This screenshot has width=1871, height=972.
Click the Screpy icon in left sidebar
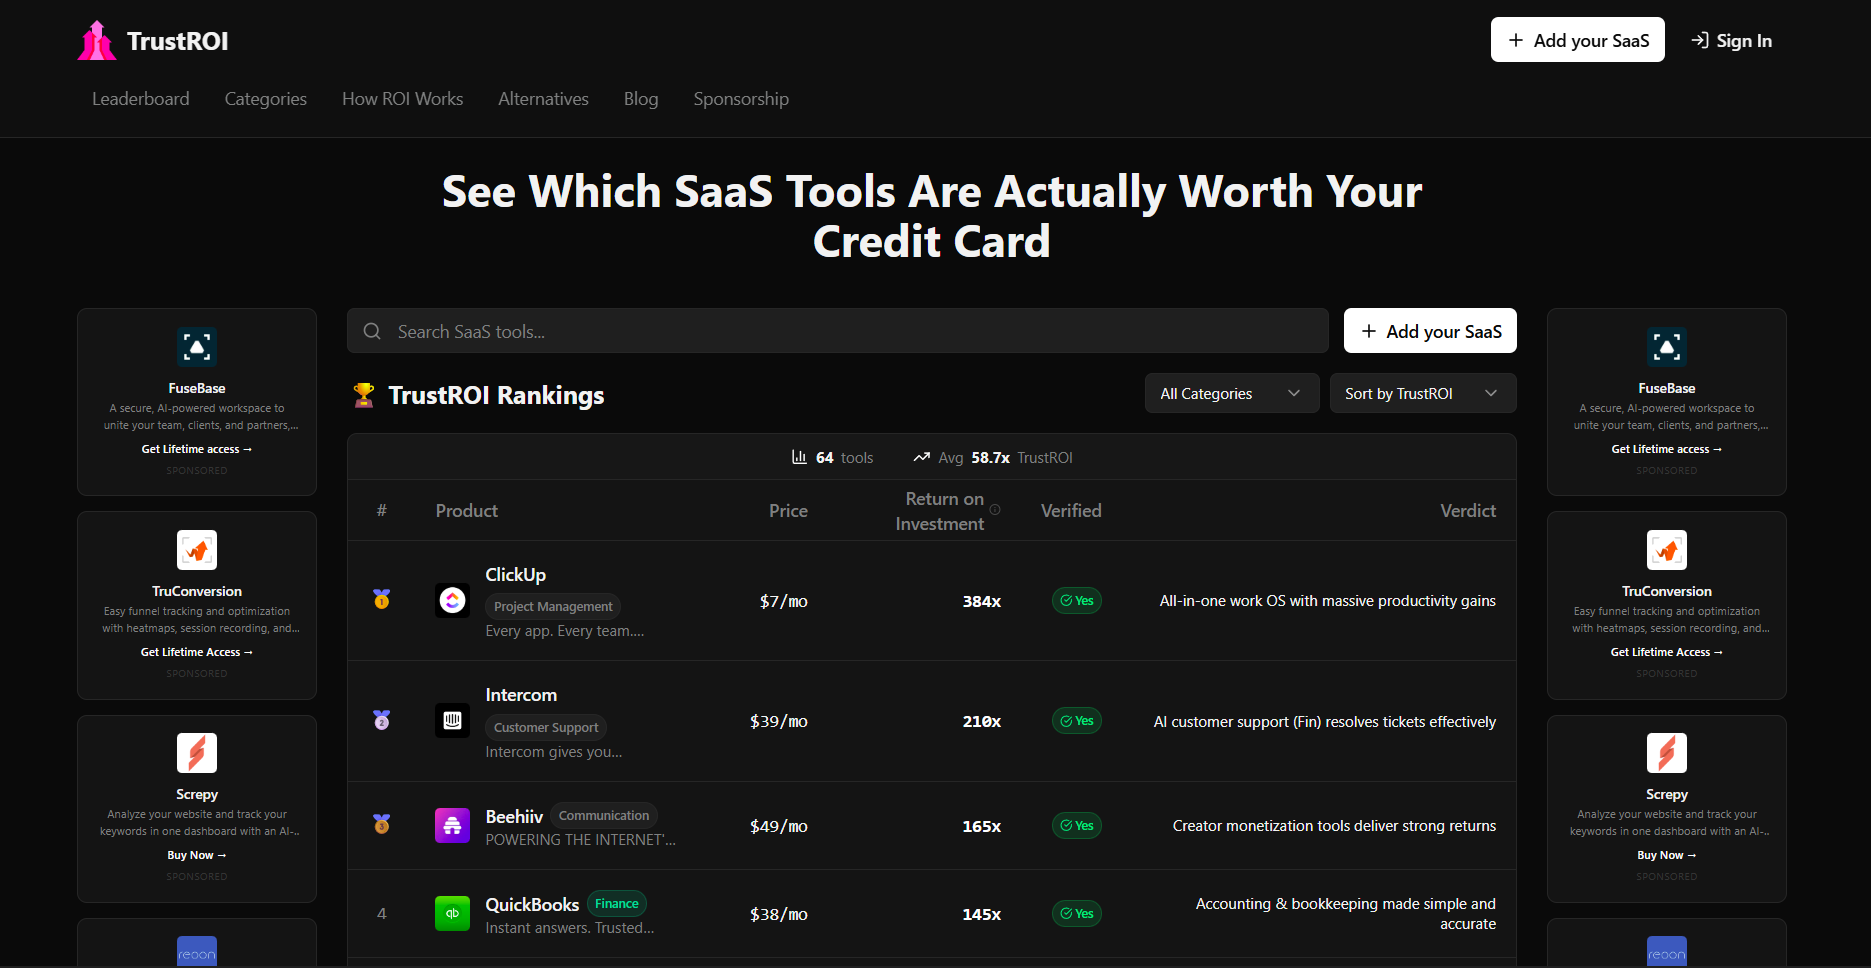pyautogui.click(x=197, y=753)
